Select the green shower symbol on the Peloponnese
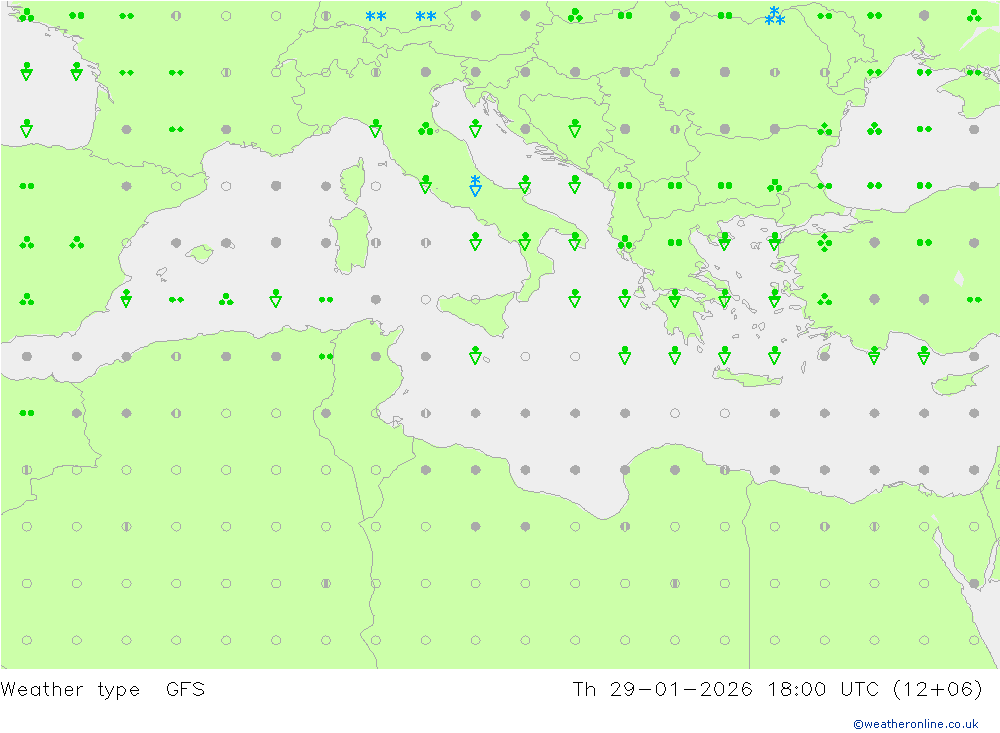The image size is (1000, 733). click(x=675, y=298)
